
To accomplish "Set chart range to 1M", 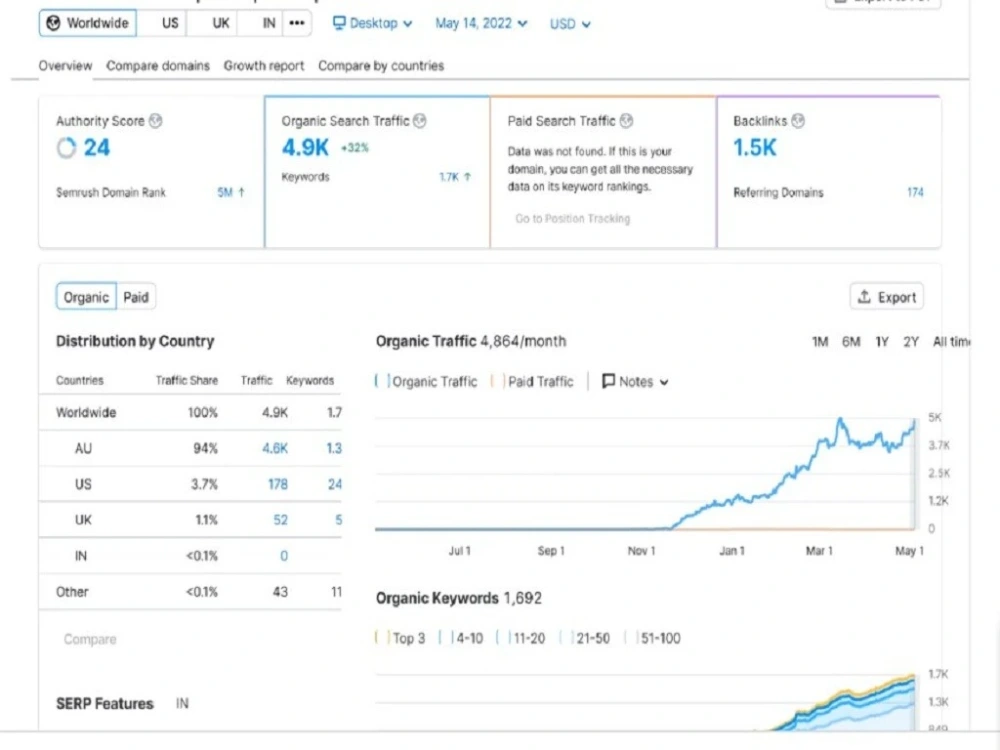I will point(820,342).
